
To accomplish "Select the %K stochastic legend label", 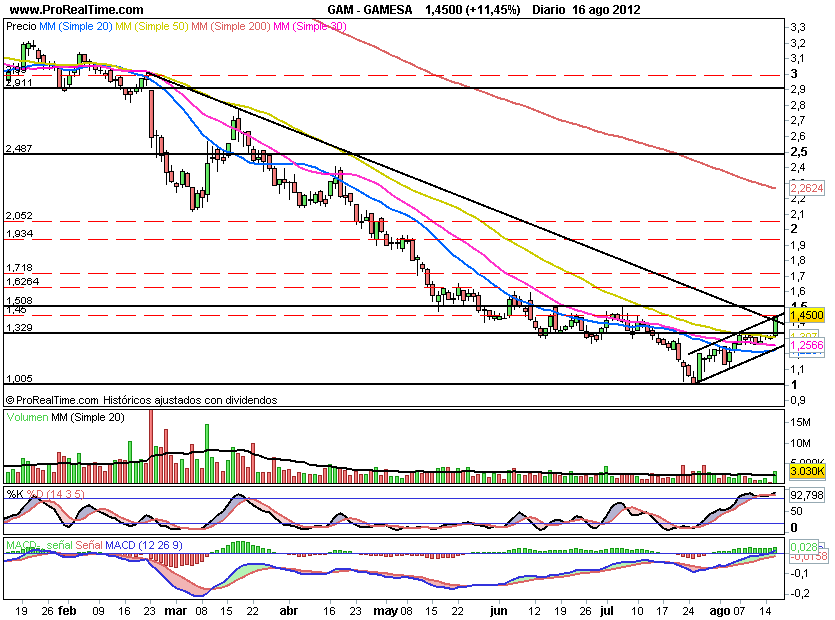I will tap(14, 493).
